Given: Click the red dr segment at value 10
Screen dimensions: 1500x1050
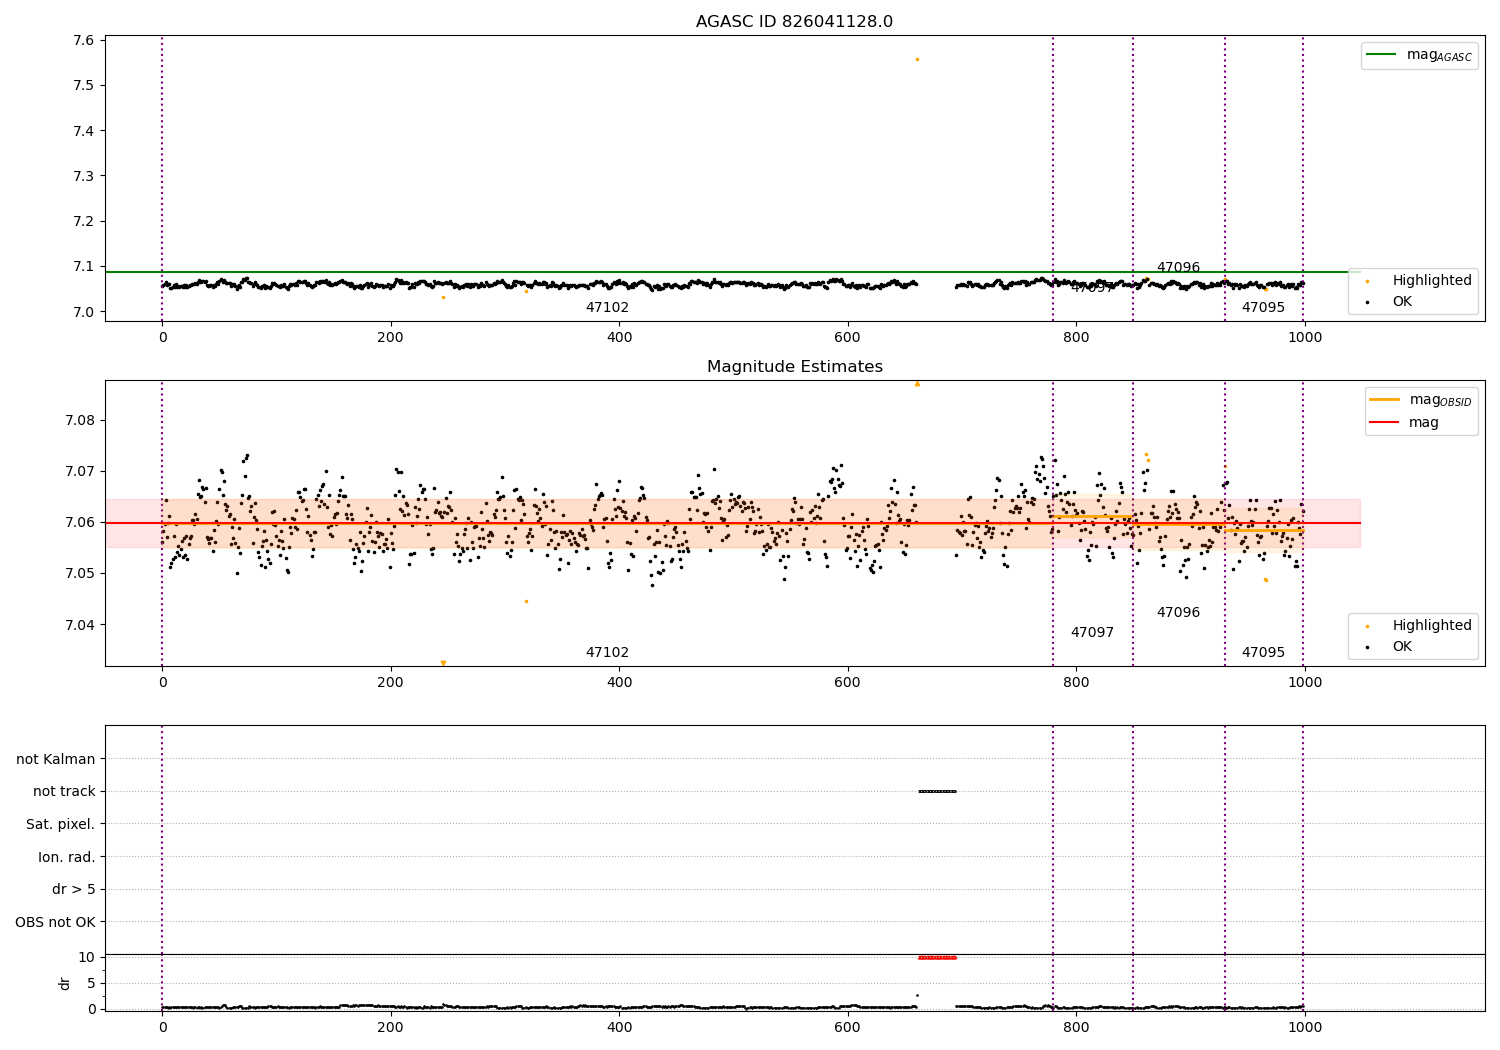Looking at the screenshot, I should click(937, 958).
